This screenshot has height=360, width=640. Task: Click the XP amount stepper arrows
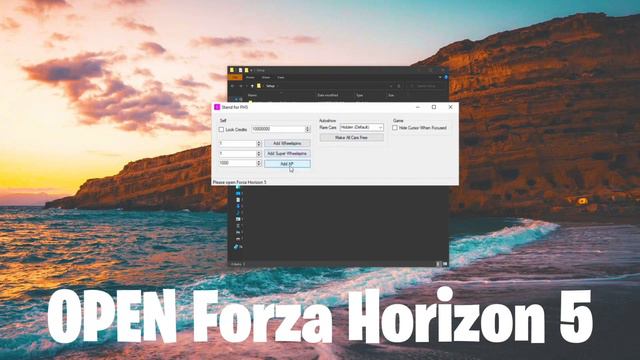(259, 163)
